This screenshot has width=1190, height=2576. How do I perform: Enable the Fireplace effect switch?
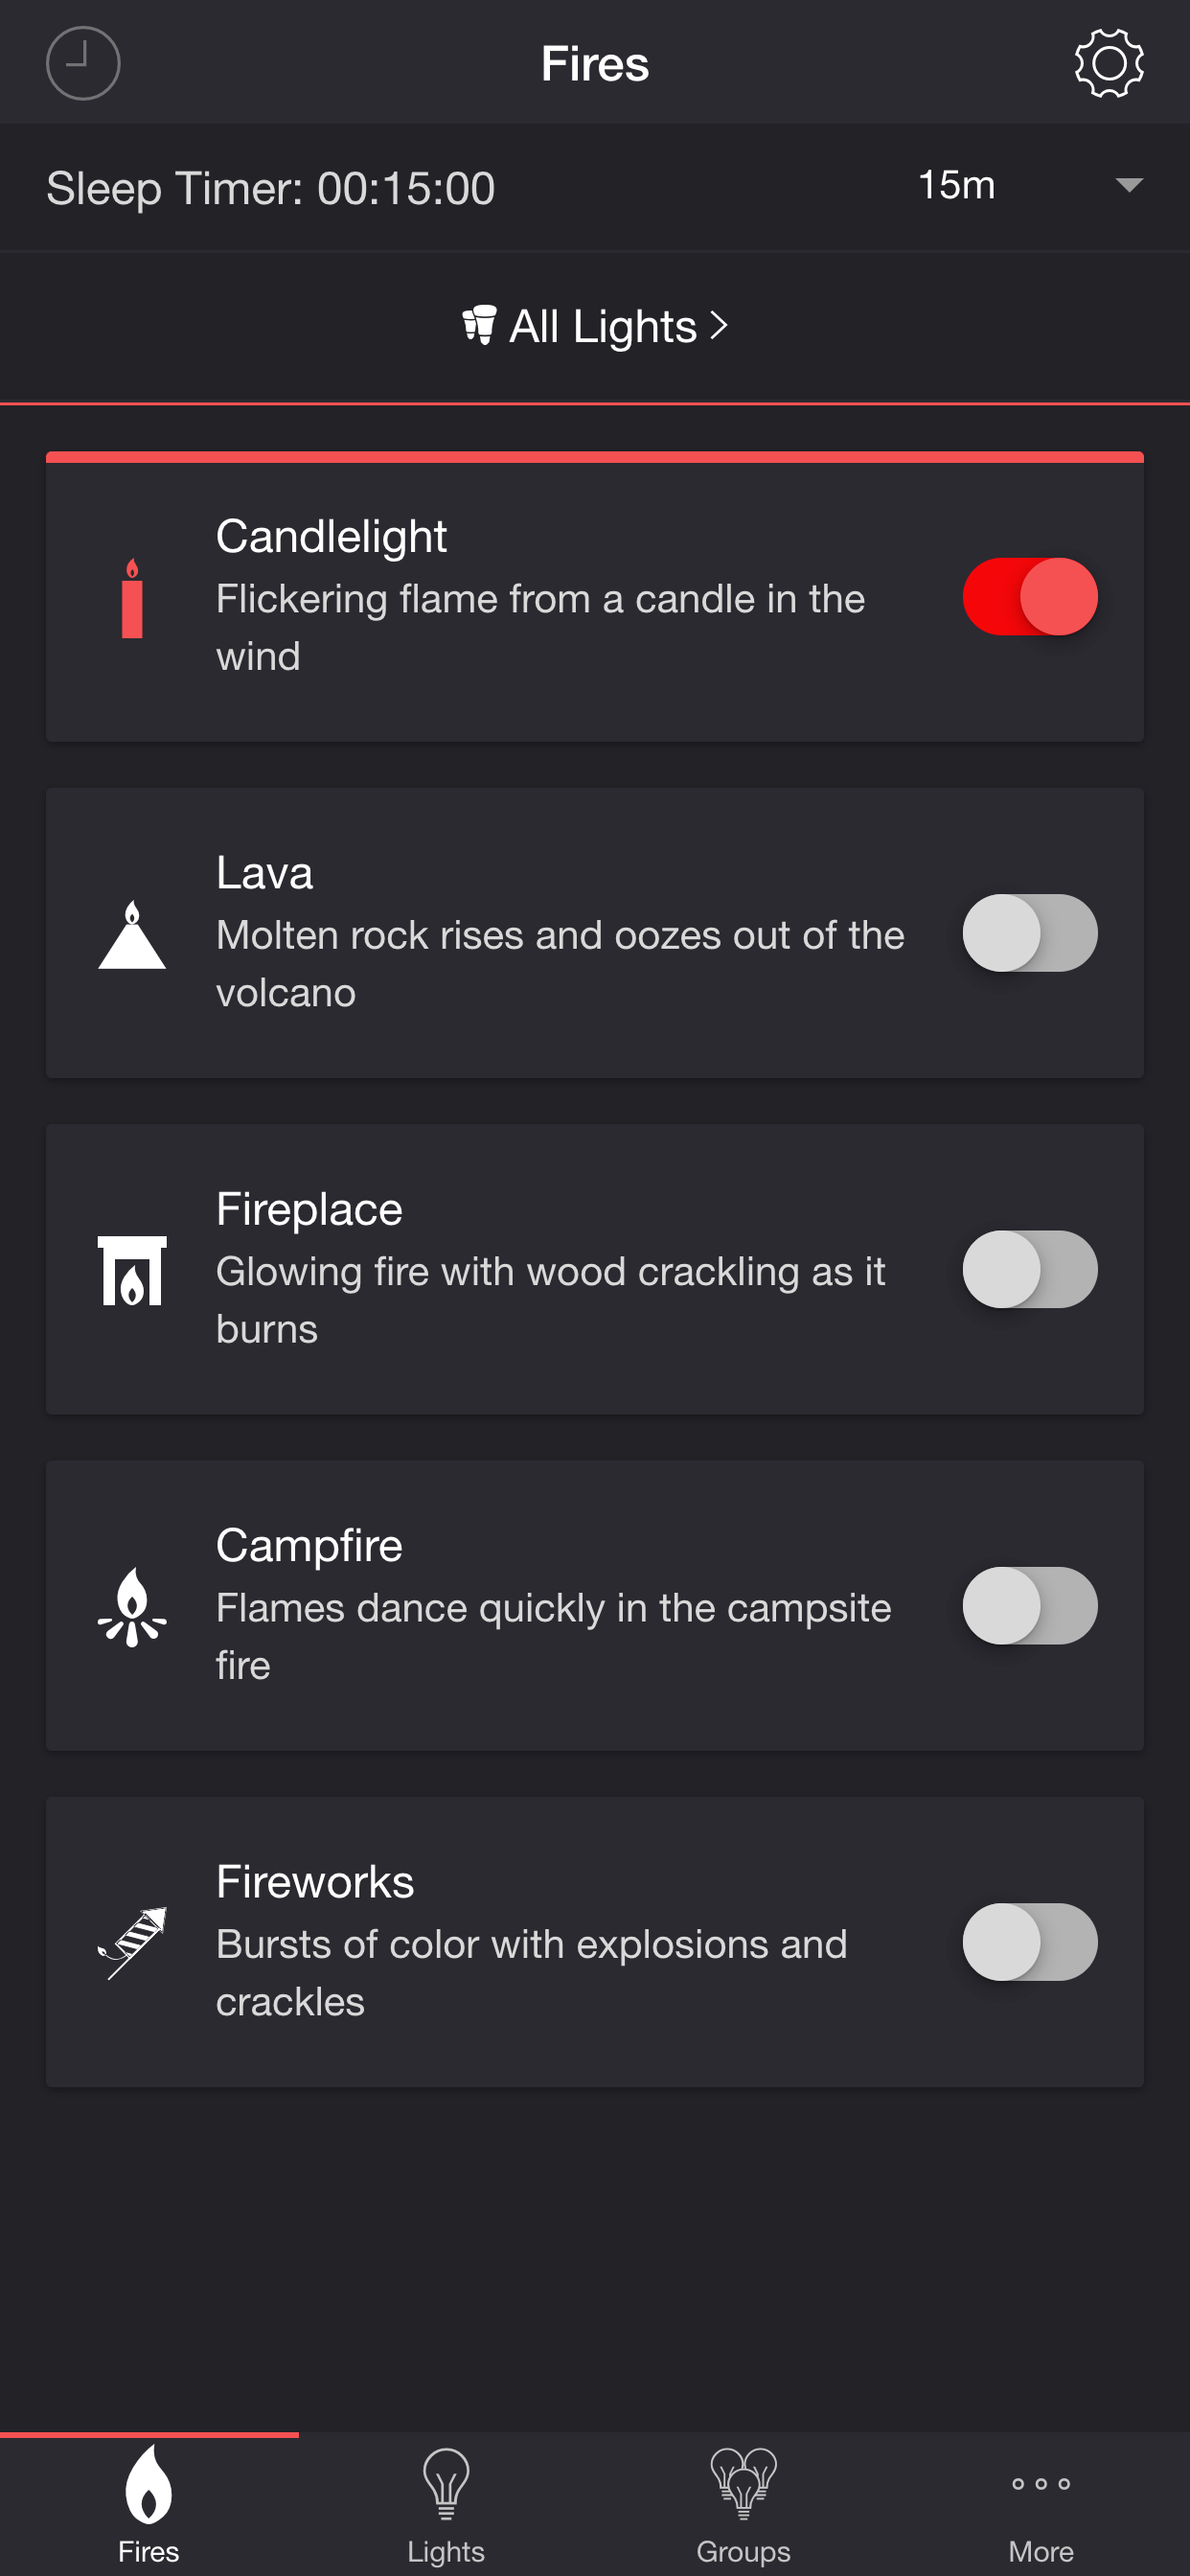[1029, 1269]
